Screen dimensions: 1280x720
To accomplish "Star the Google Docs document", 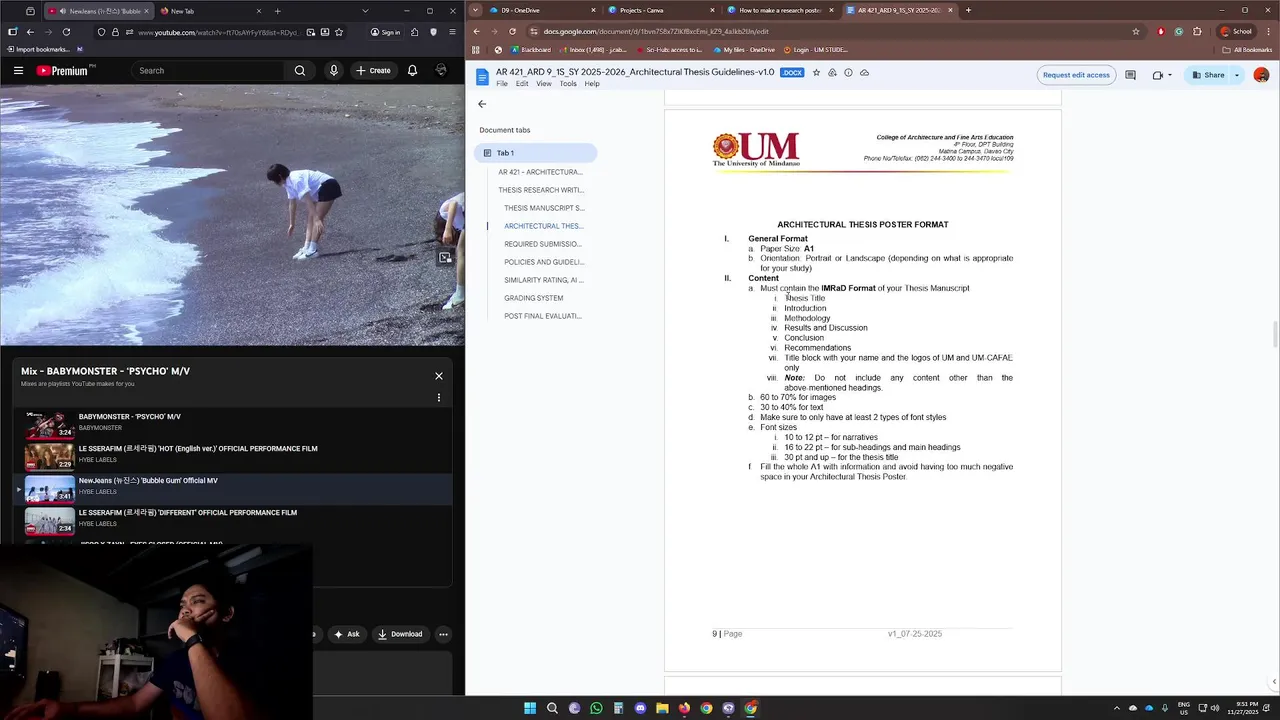I will tap(817, 73).
